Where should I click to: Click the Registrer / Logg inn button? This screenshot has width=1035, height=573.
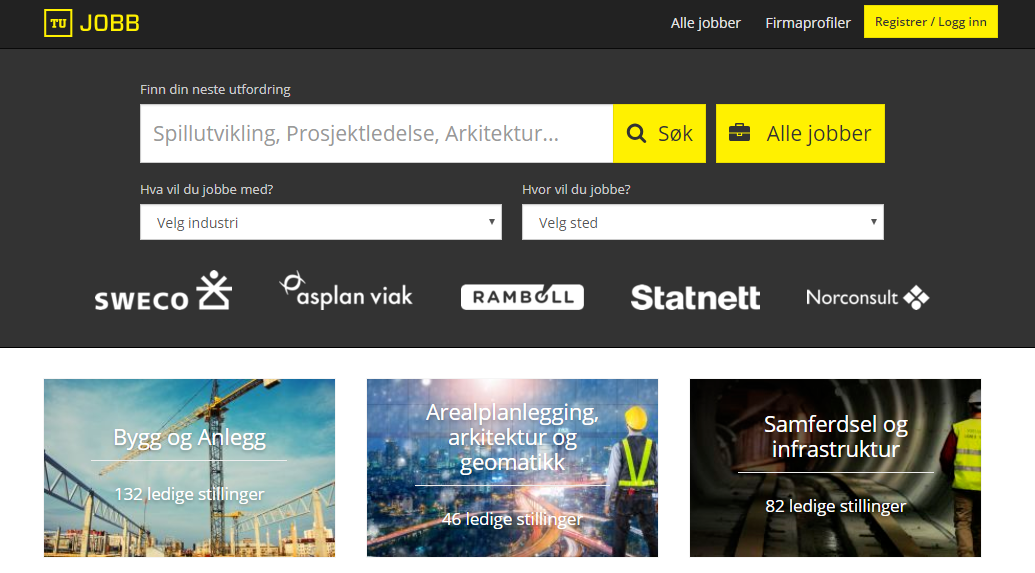click(x=931, y=22)
